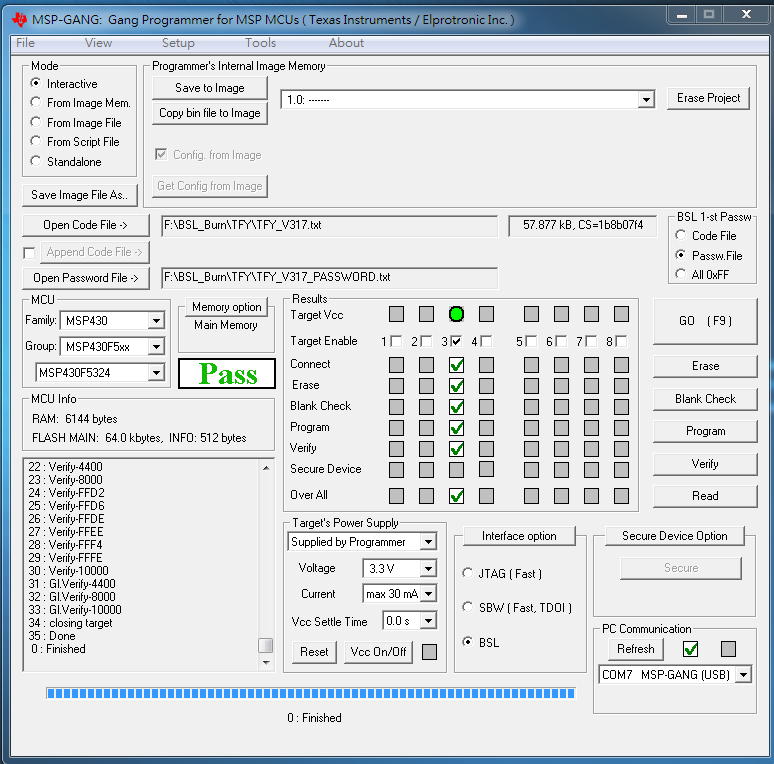Expand the Voltage 3.3 V dropdown

[428, 568]
